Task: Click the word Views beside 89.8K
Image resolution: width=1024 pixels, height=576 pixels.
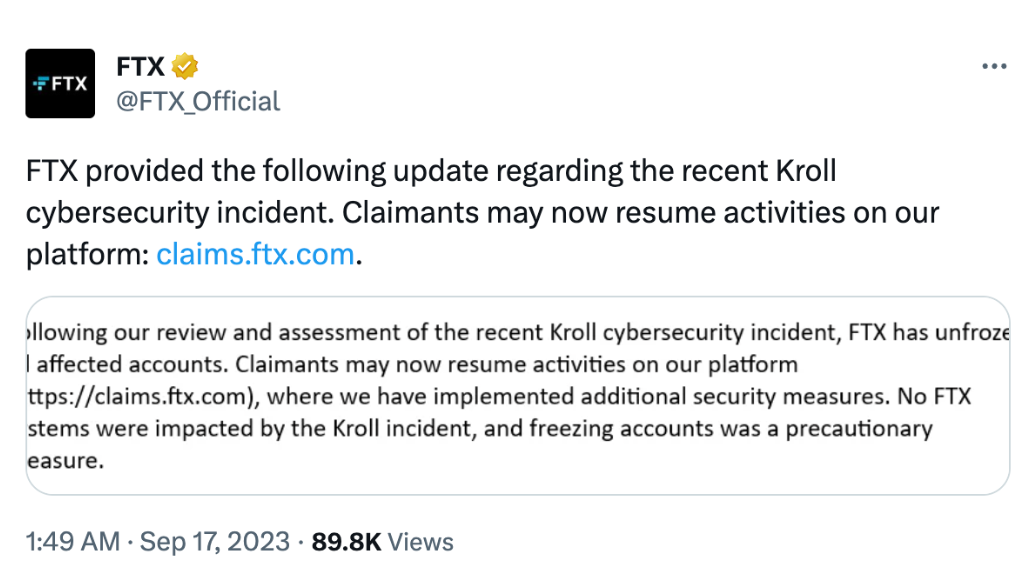Action: pos(421,542)
